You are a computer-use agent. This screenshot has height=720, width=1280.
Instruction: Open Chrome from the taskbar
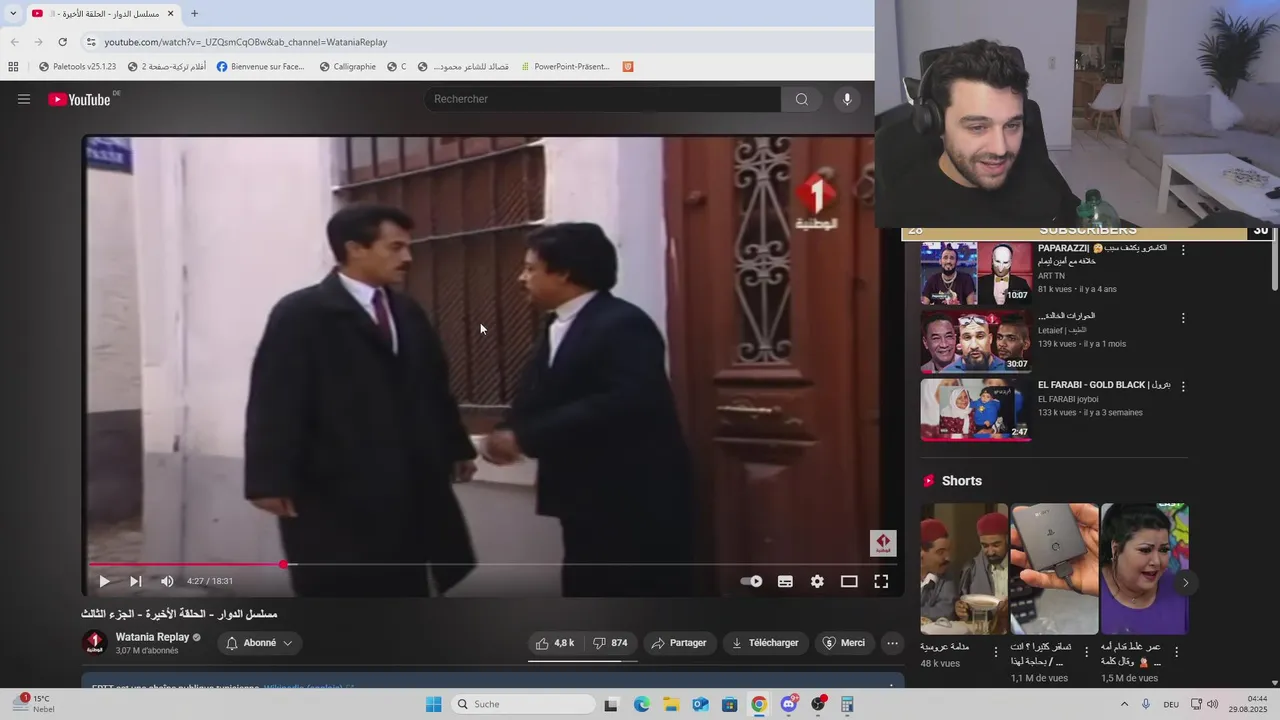pyautogui.click(x=759, y=704)
